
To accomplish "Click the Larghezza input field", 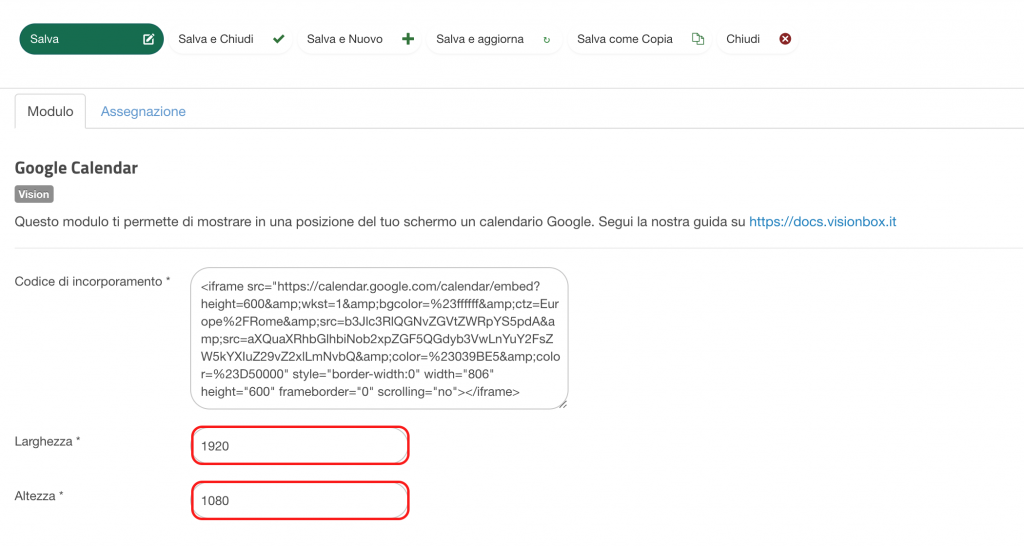I will 300,446.
